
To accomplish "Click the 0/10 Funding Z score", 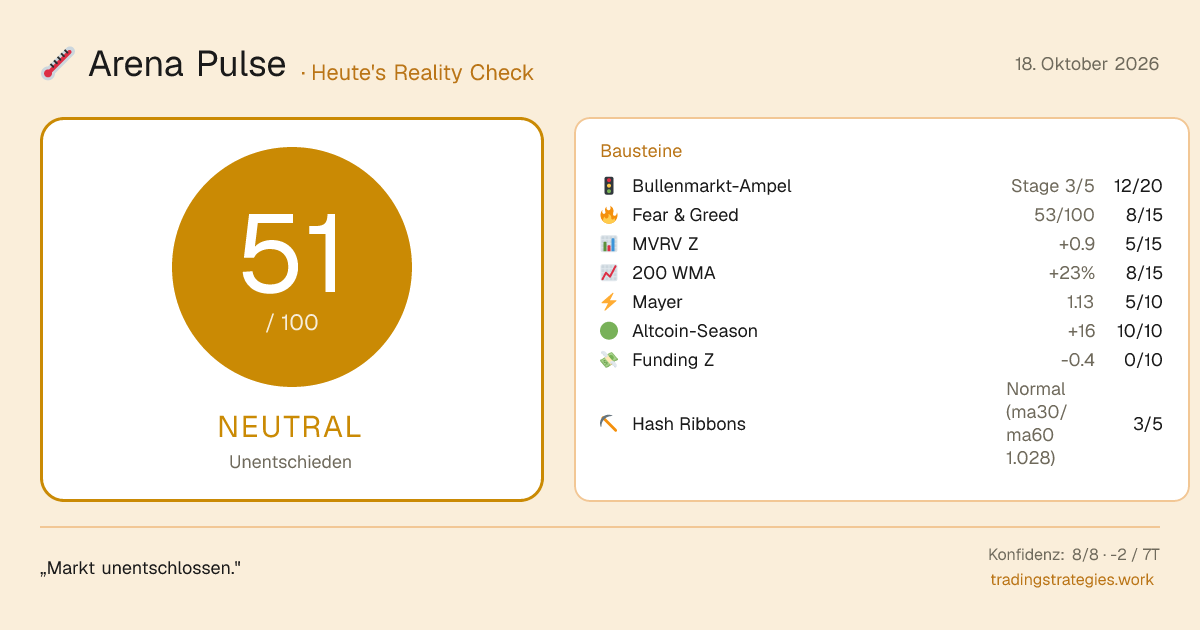I will click(1143, 360).
